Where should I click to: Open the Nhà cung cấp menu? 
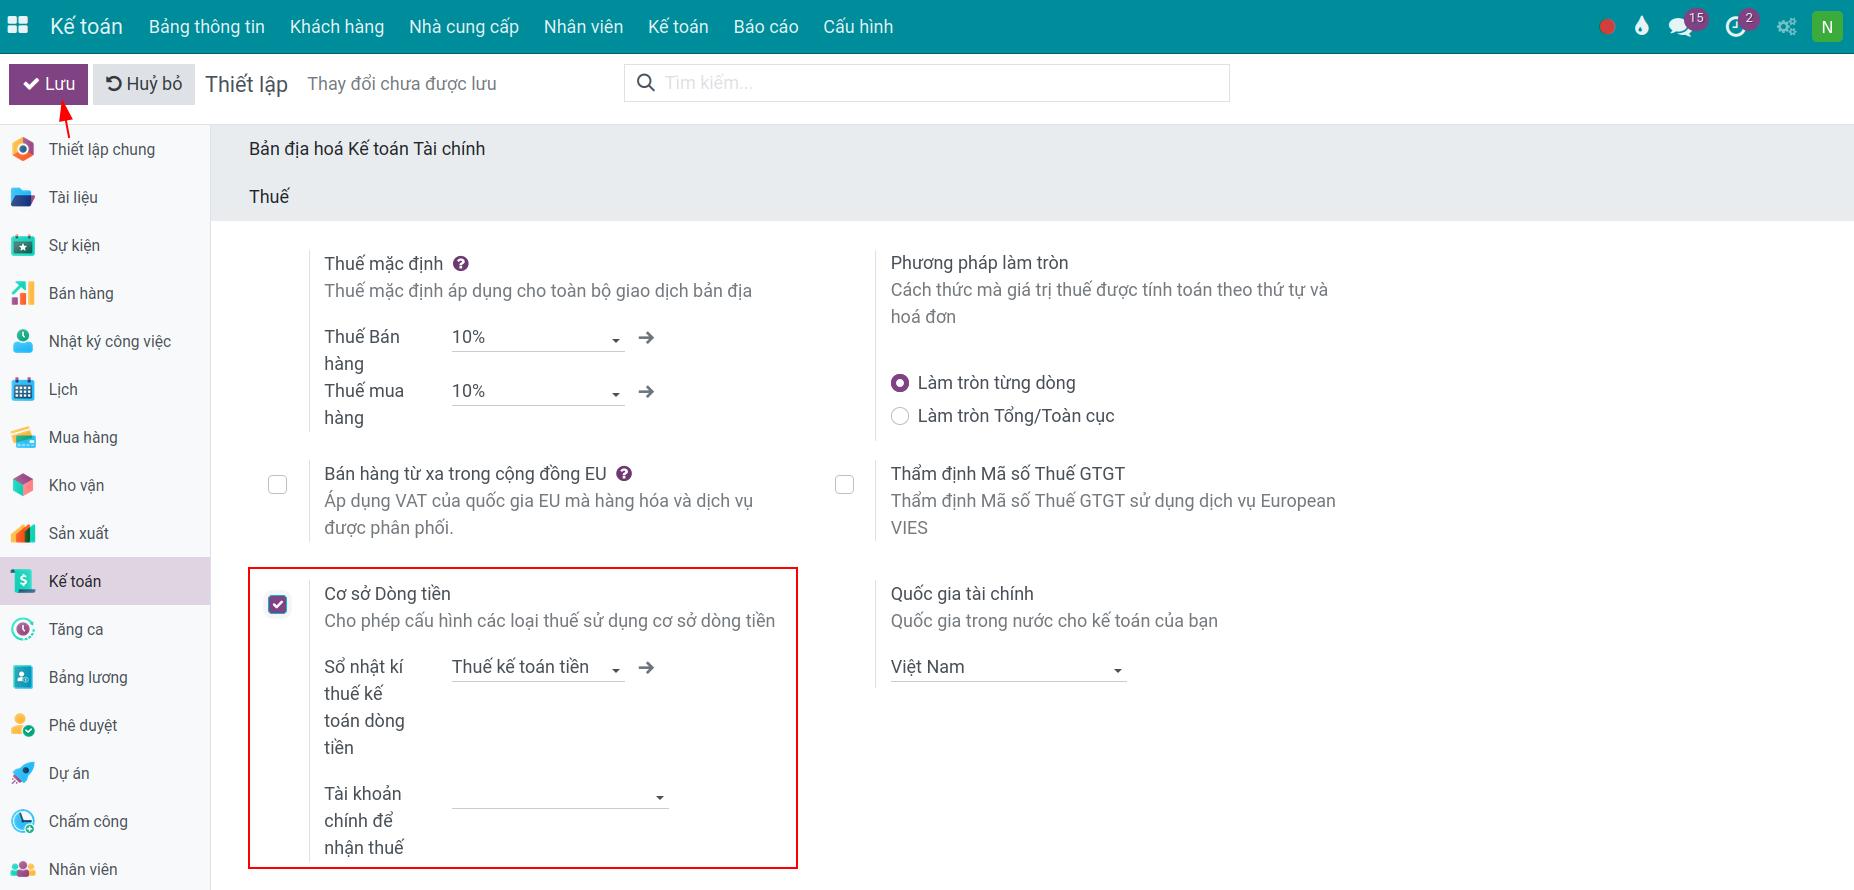[x=463, y=27]
